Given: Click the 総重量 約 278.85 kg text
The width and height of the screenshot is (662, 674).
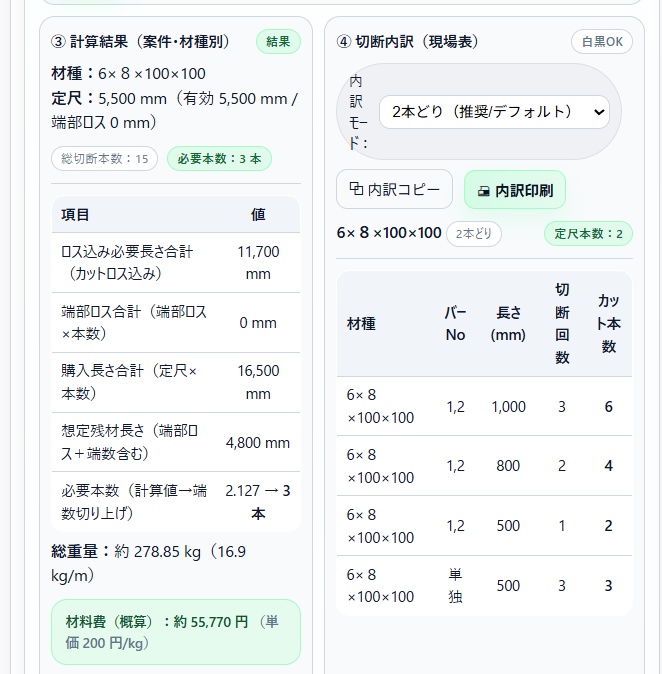Looking at the screenshot, I should 148,563.
